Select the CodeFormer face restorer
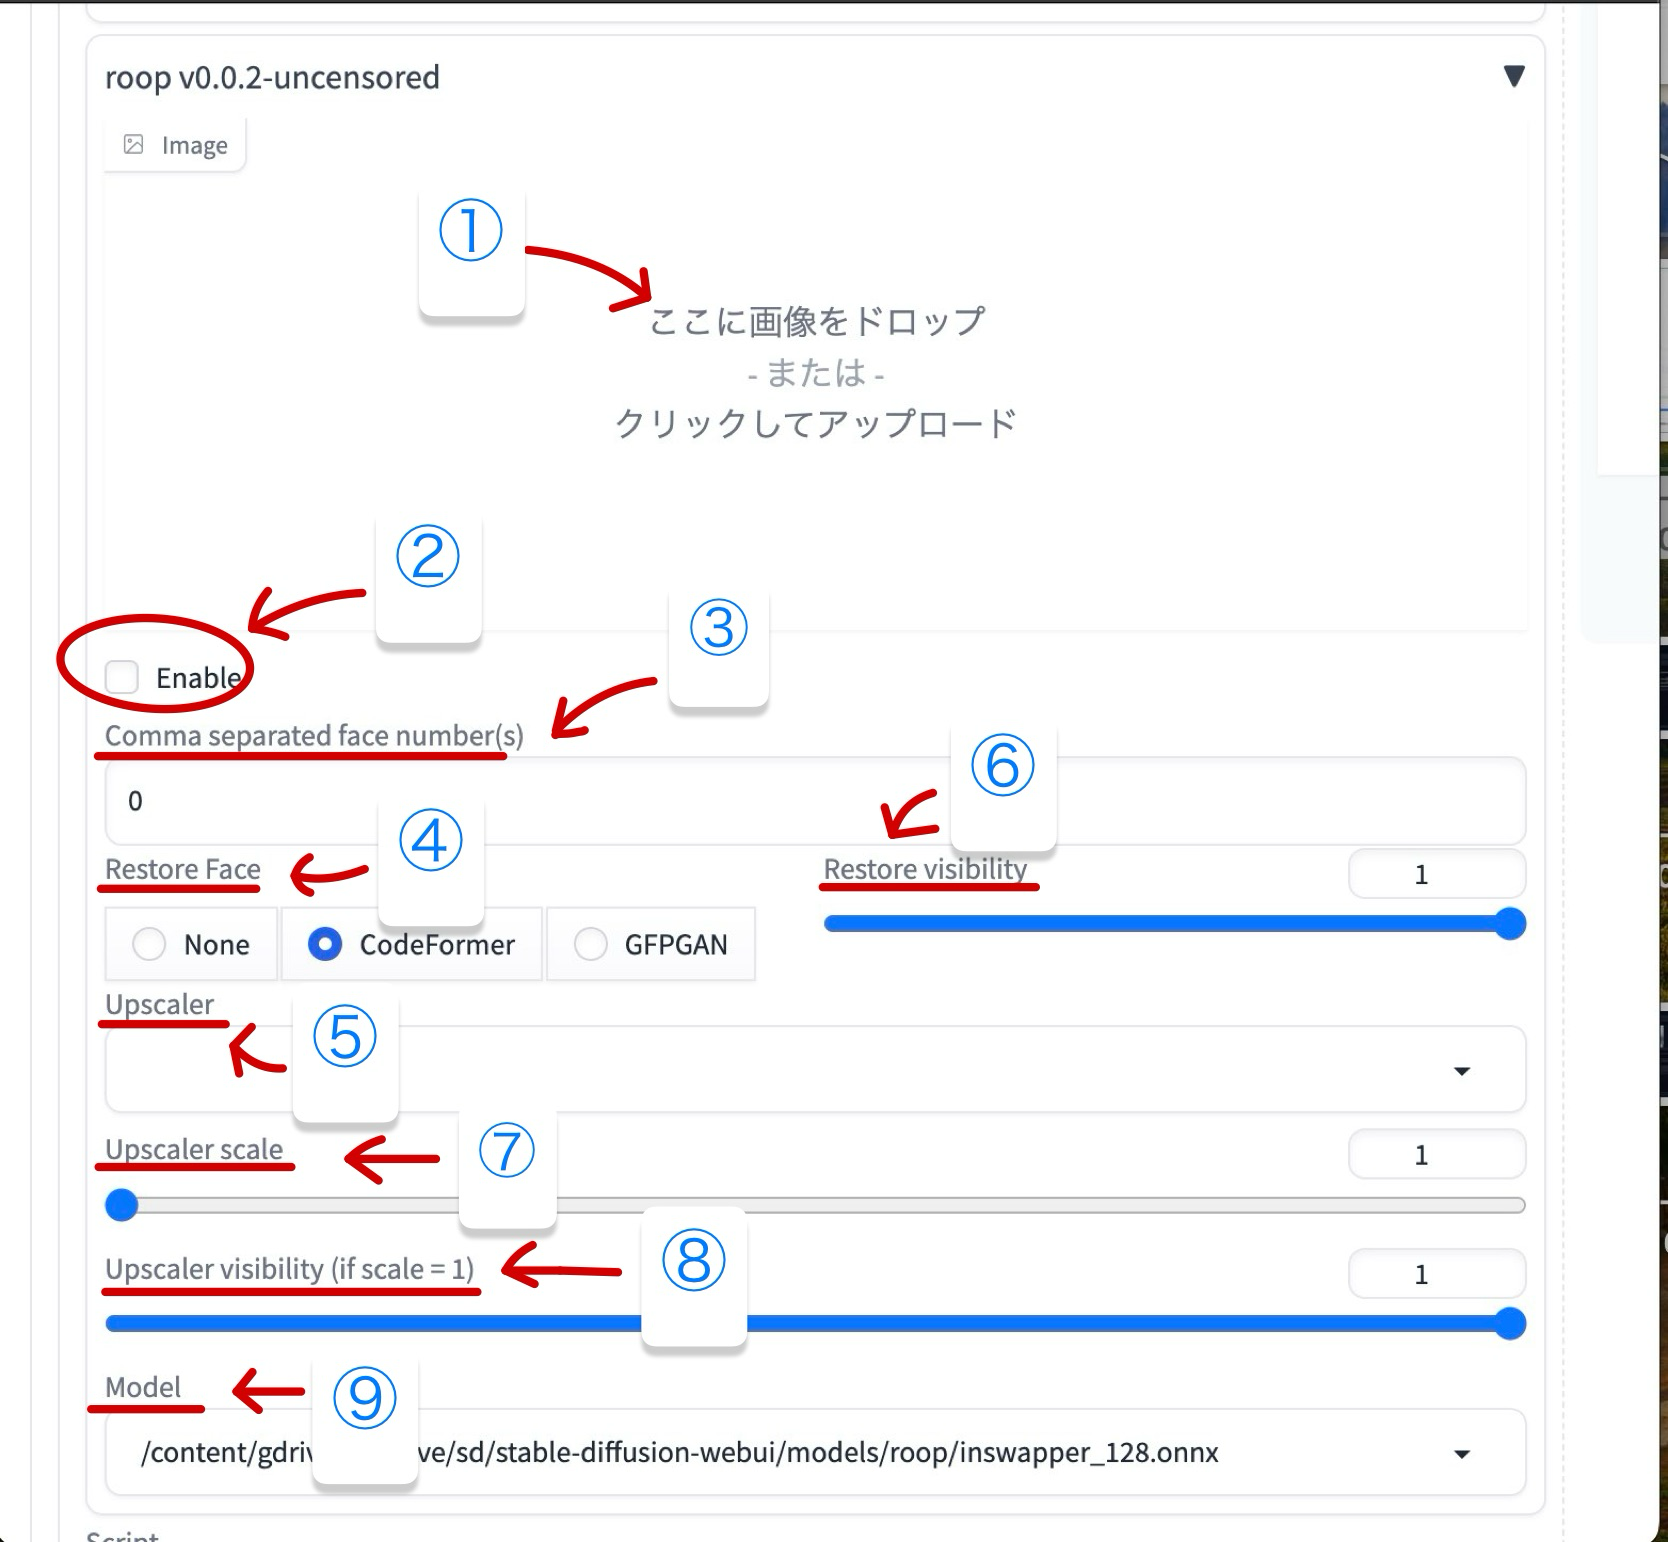 point(324,944)
